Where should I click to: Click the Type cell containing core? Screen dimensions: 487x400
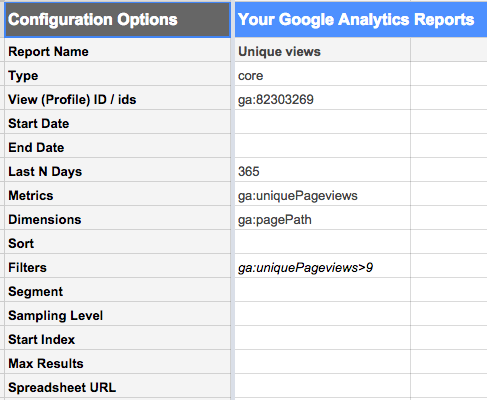(x=322, y=74)
